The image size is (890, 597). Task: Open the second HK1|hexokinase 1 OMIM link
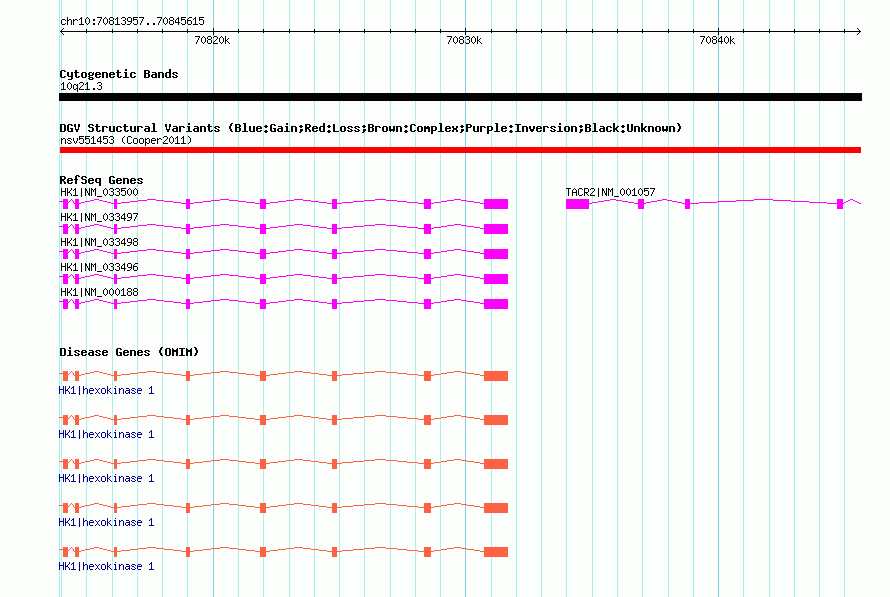click(106, 435)
